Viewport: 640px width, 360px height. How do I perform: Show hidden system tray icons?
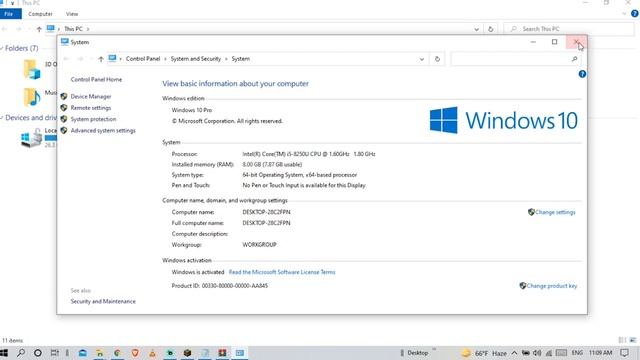514,353
